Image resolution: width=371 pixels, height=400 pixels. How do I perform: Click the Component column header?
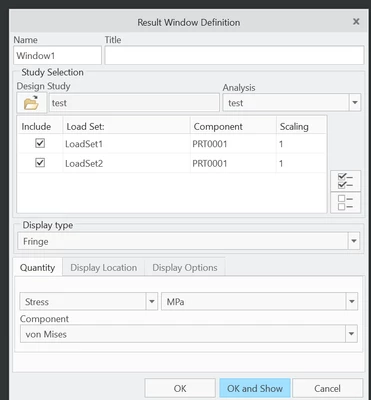[233, 126]
